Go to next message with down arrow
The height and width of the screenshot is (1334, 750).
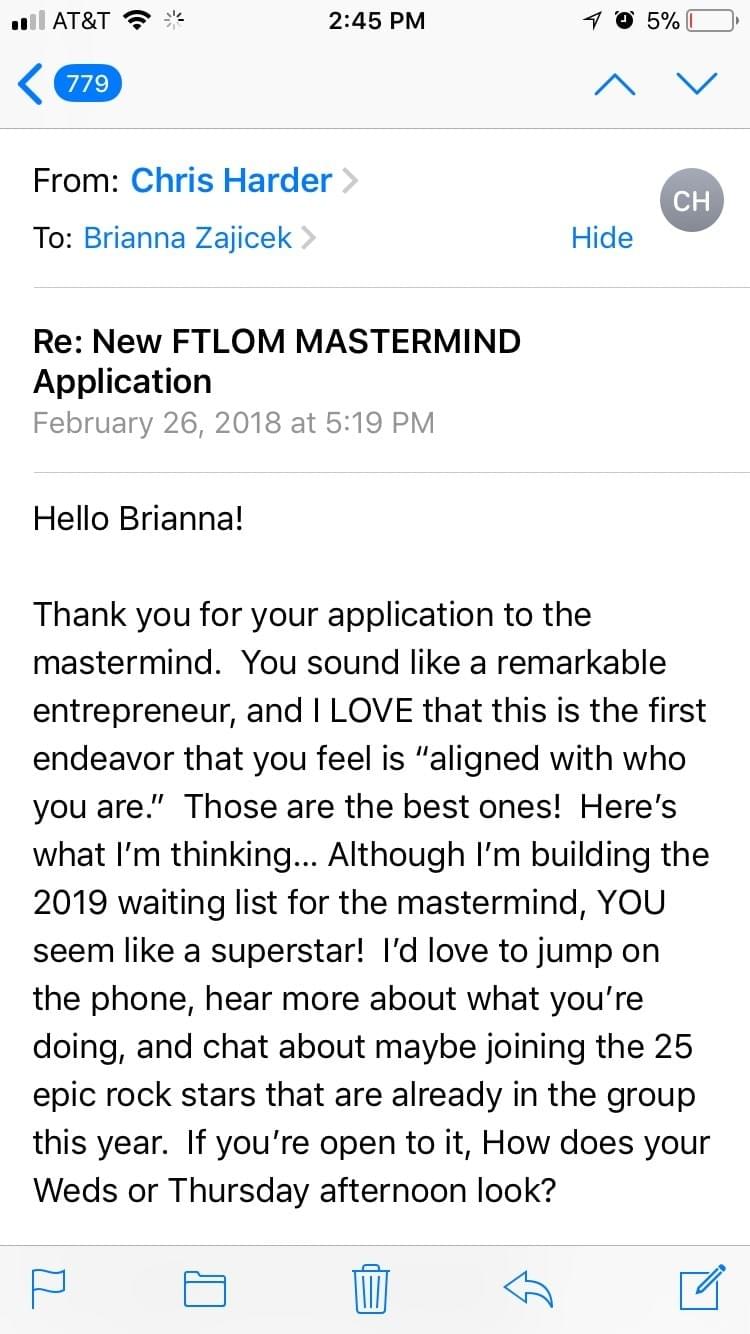click(x=697, y=84)
